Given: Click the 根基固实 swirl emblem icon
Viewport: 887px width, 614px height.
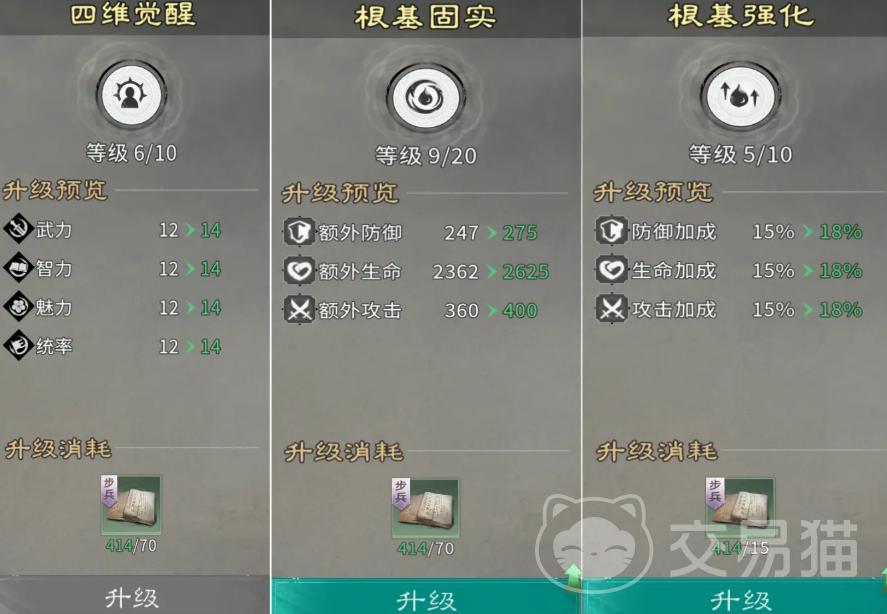Looking at the screenshot, I should tap(425, 98).
